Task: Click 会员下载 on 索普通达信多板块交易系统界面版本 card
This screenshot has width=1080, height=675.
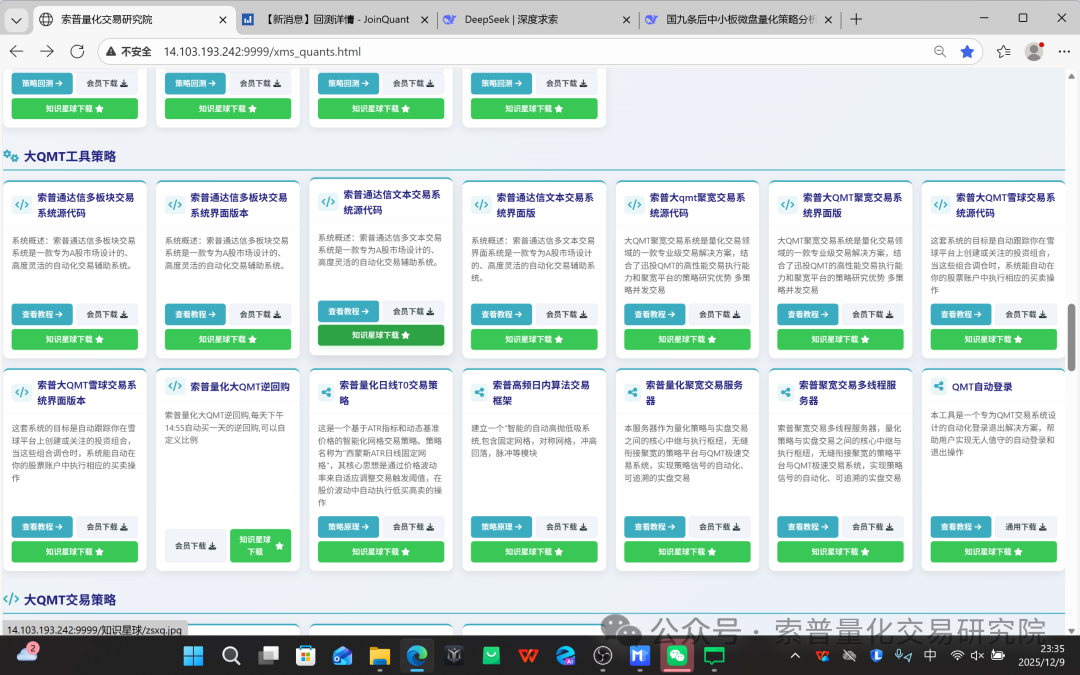Action: [260, 314]
